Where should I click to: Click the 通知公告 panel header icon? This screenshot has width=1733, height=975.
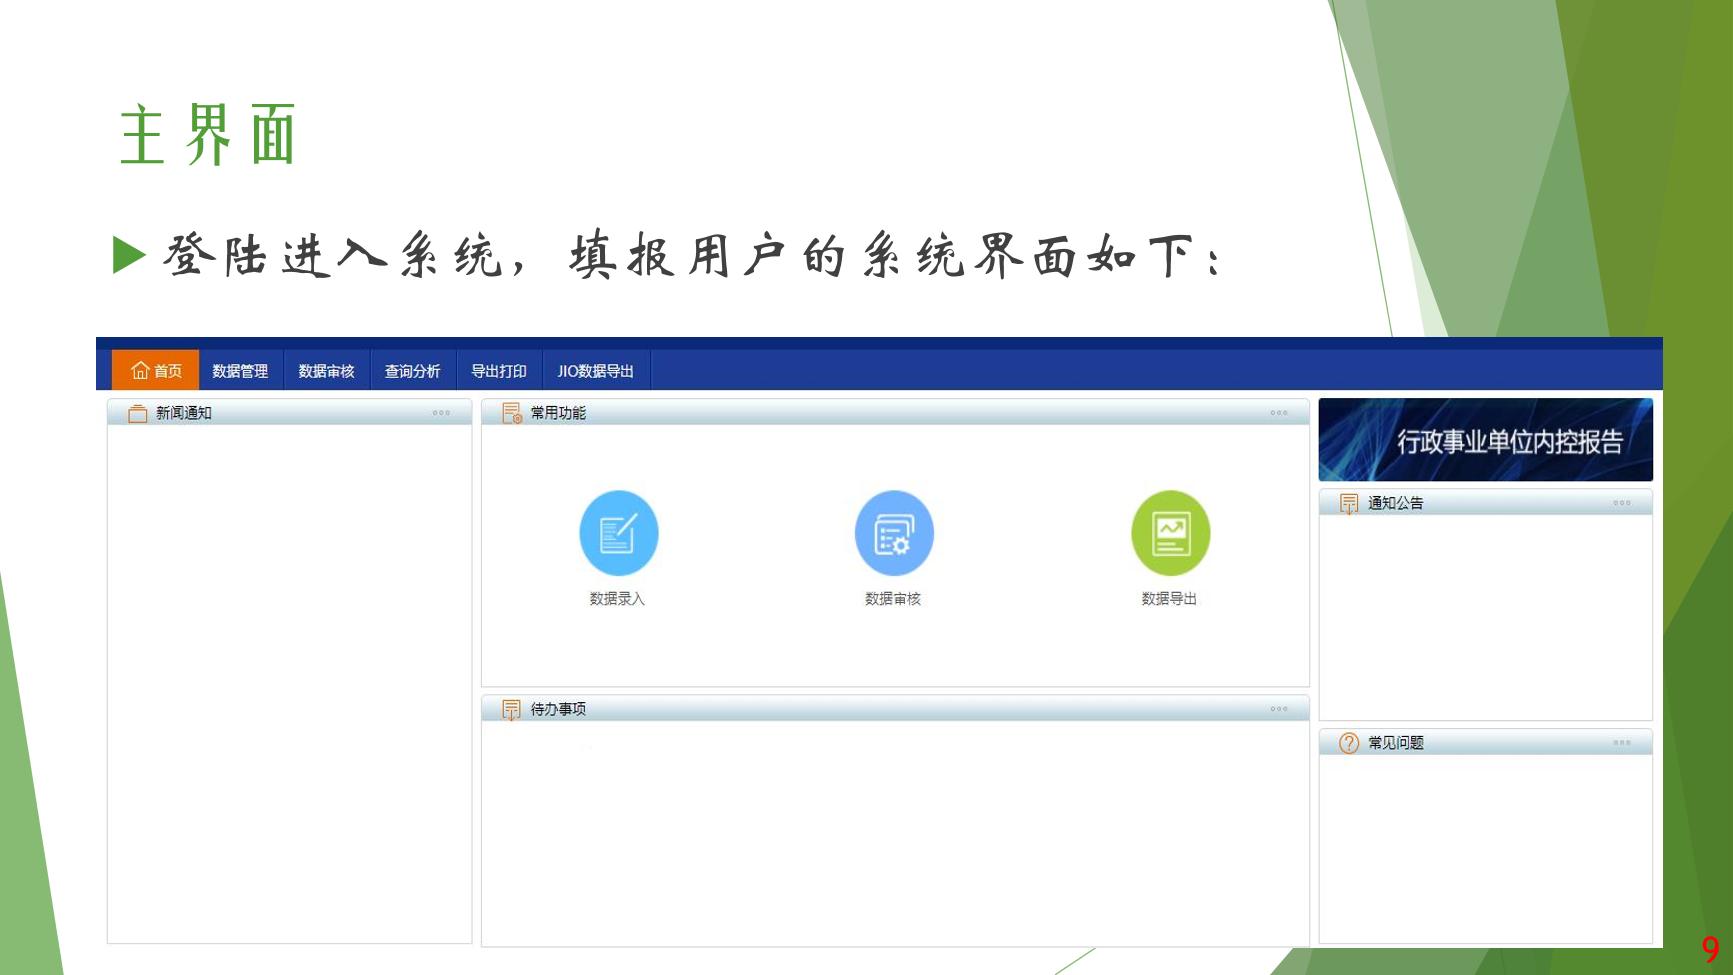(1349, 503)
